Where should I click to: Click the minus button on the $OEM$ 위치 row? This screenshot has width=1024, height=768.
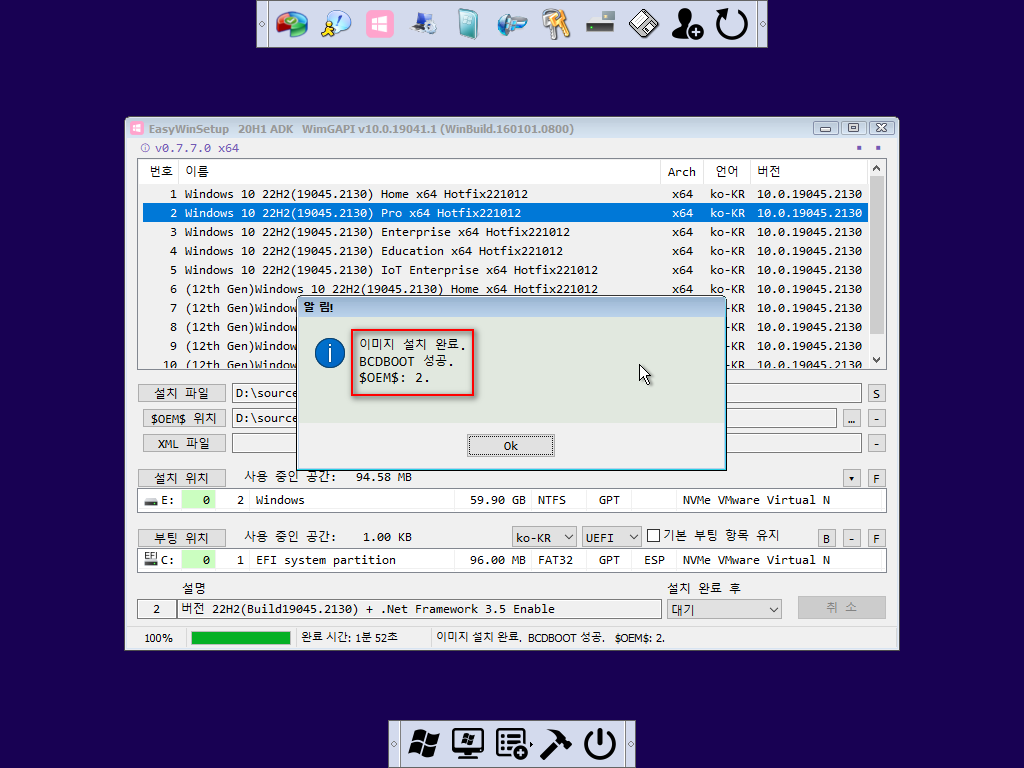click(876, 419)
